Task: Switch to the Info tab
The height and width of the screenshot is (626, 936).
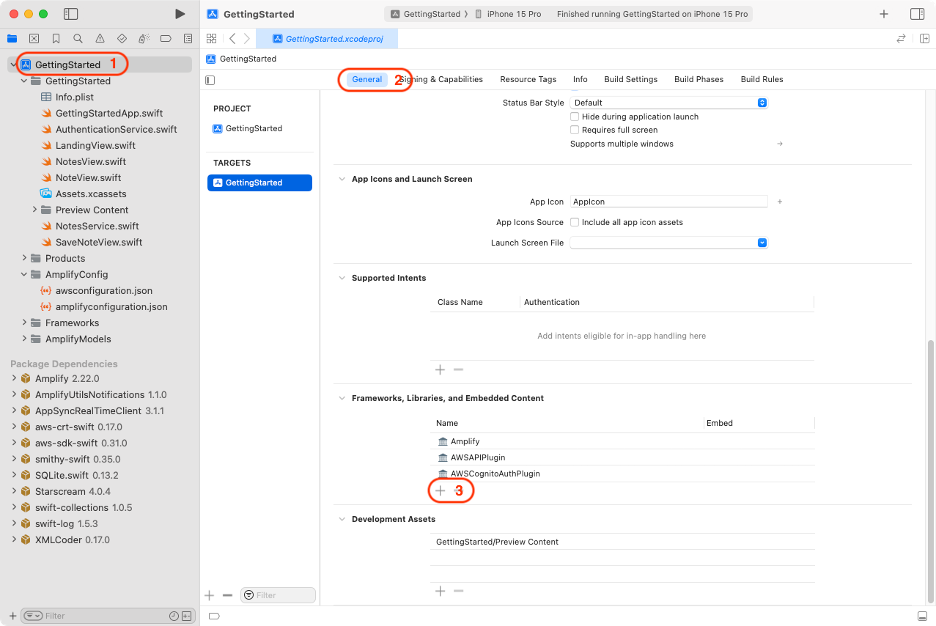Action: [580, 79]
